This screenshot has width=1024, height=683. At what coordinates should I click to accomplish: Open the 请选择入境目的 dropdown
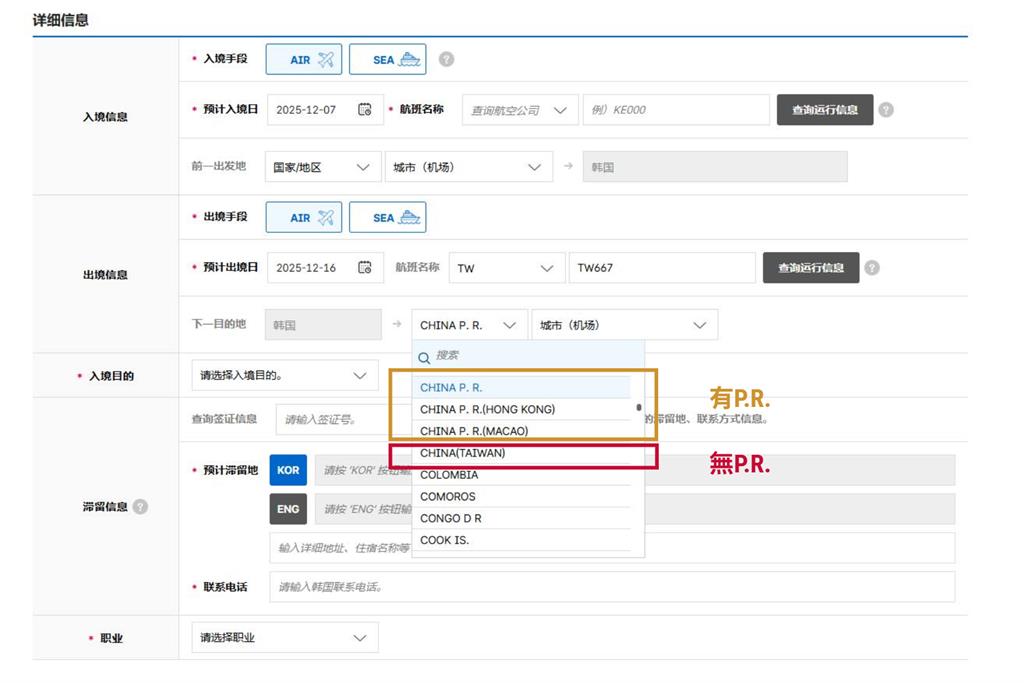pyautogui.click(x=283, y=374)
